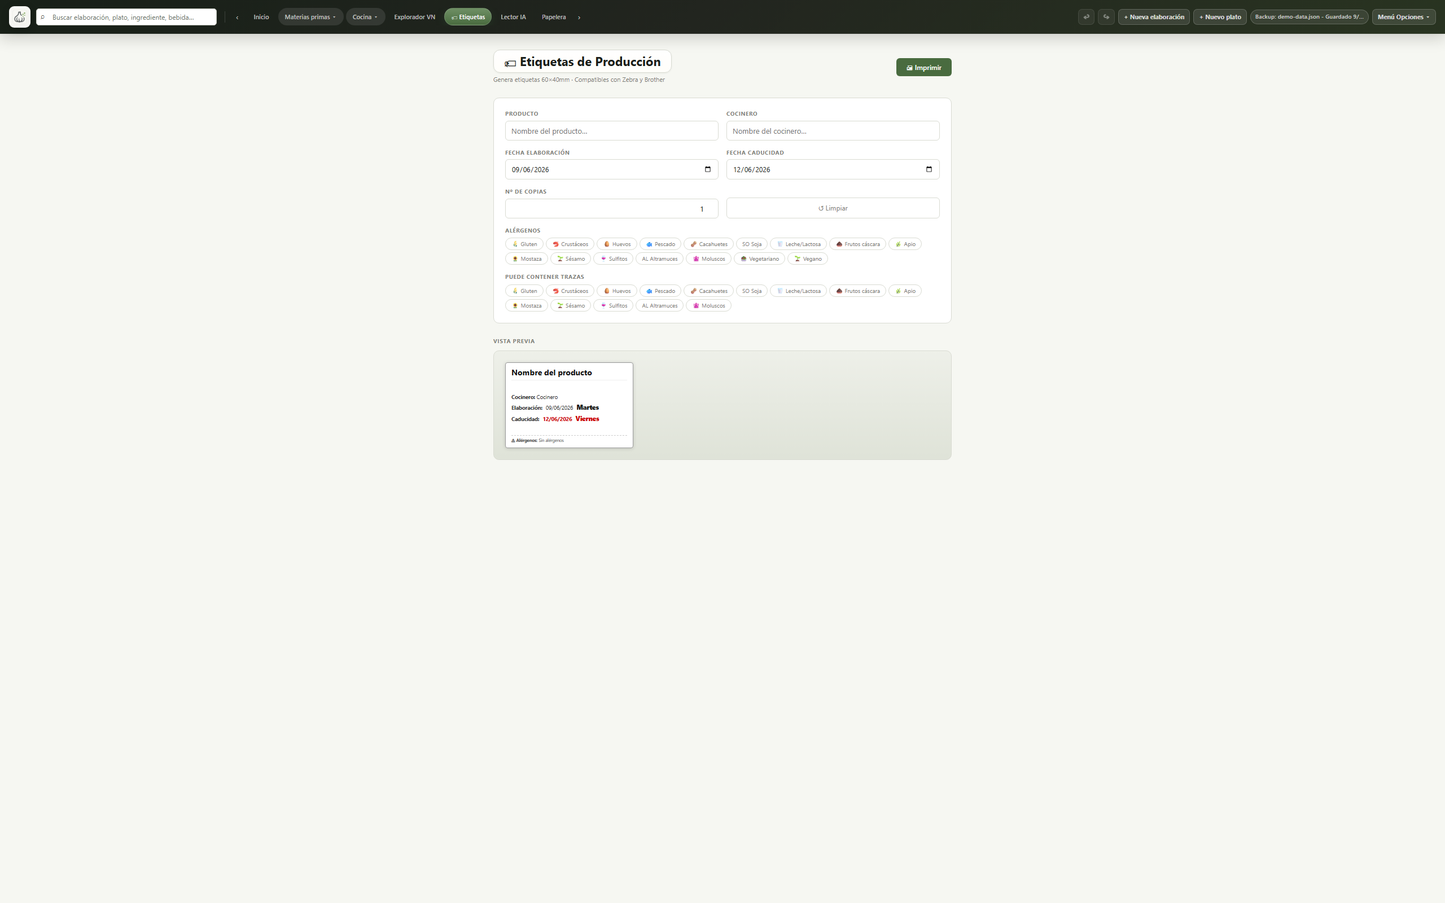Select the Vegetariano chip
This screenshot has height=903, width=1445.
pyautogui.click(x=759, y=259)
